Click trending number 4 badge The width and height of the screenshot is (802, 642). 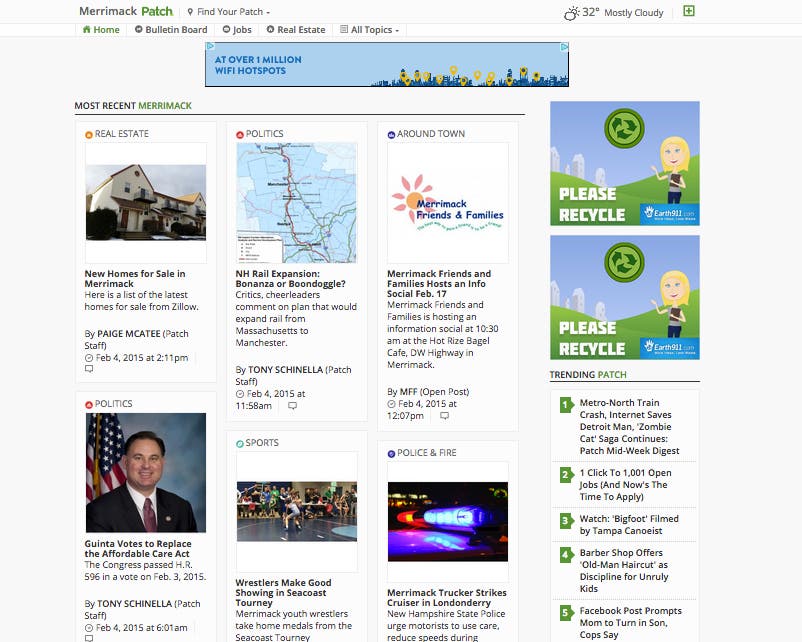click(x=566, y=555)
